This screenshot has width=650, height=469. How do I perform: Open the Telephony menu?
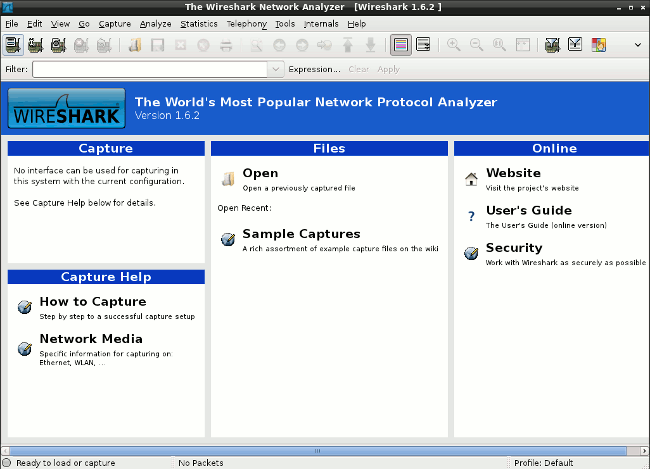[247, 24]
